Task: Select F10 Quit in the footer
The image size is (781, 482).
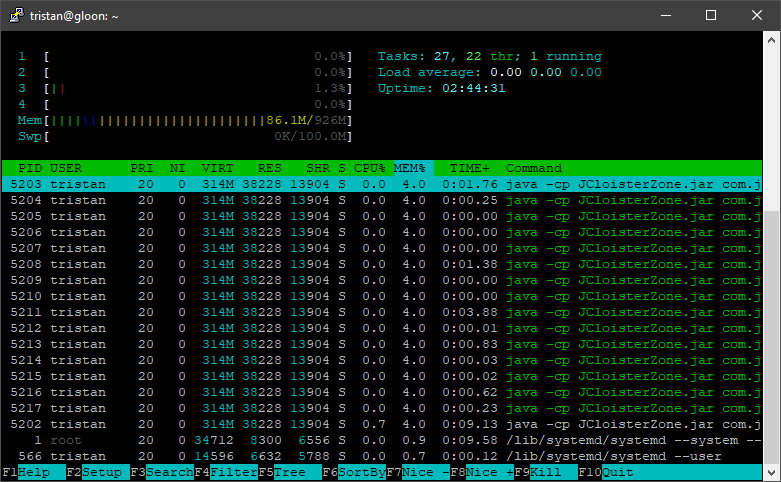Action: pos(617,472)
